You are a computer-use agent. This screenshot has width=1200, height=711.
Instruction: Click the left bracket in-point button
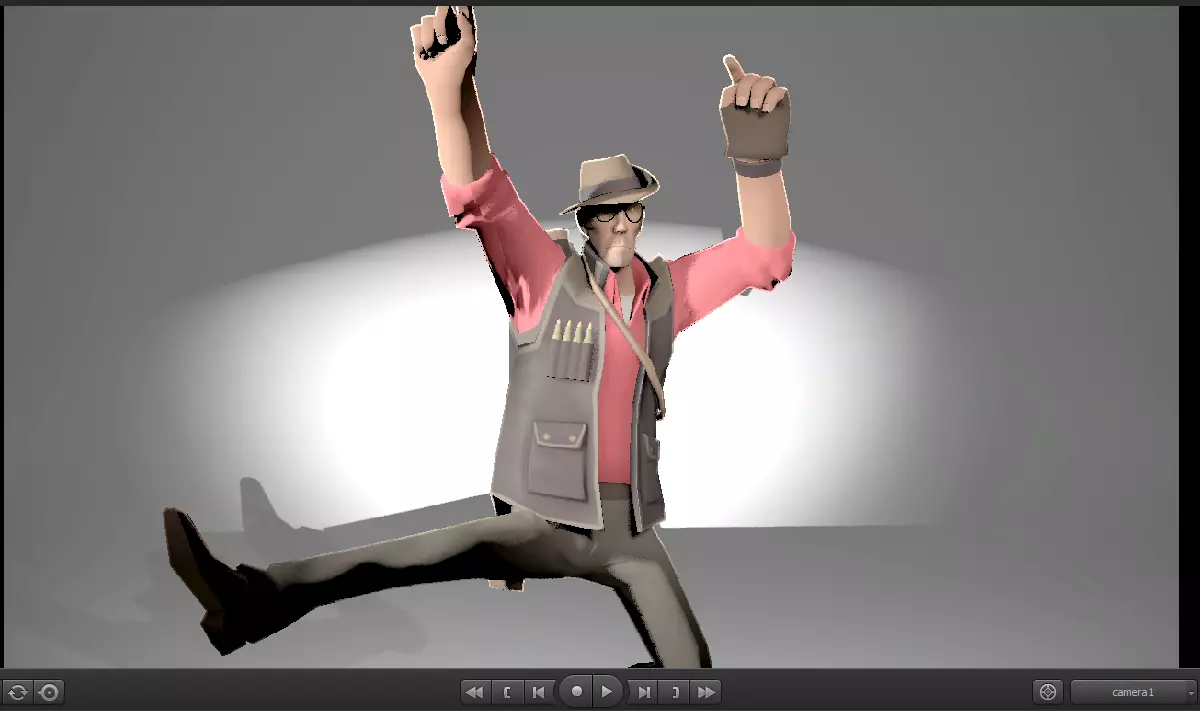coord(507,692)
